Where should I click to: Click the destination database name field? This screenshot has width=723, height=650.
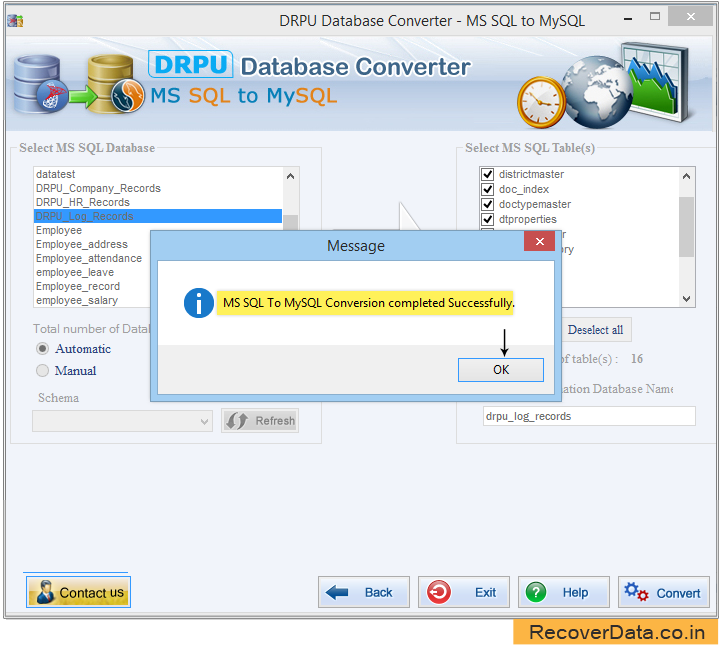coord(589,416)
